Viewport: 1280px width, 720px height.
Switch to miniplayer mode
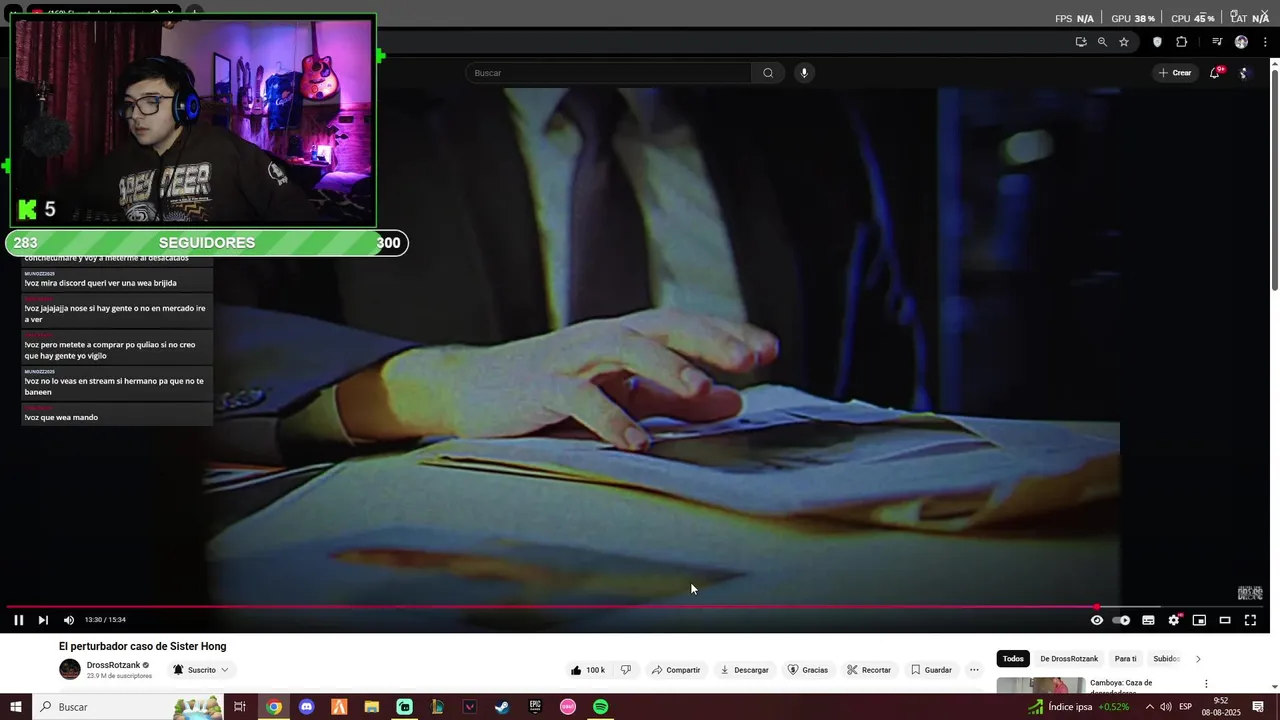point(1199,620)
